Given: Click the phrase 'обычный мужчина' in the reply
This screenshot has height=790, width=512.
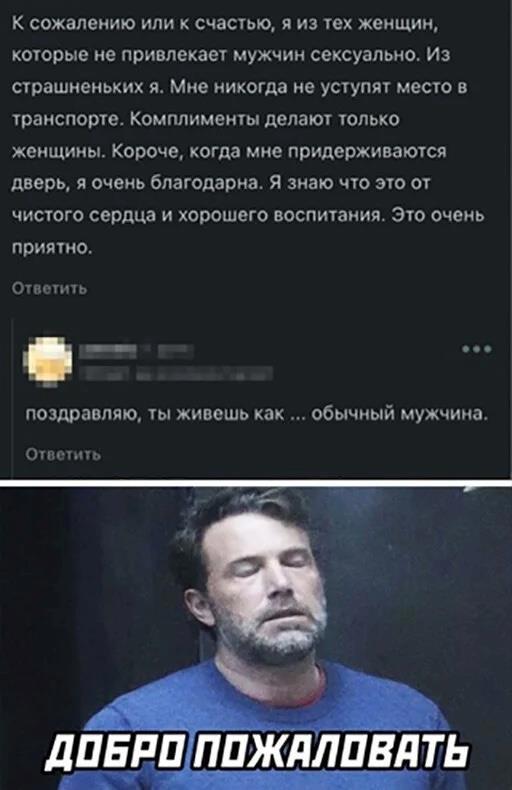Looking at the screenshot, I should coord(400,415).
